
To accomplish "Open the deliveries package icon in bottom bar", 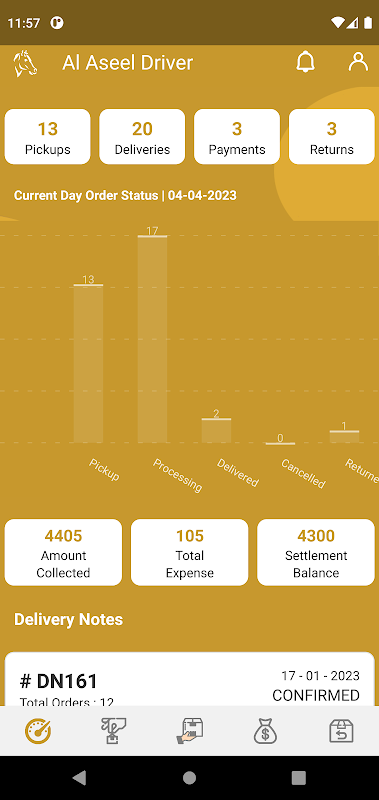I will point(190,731).
